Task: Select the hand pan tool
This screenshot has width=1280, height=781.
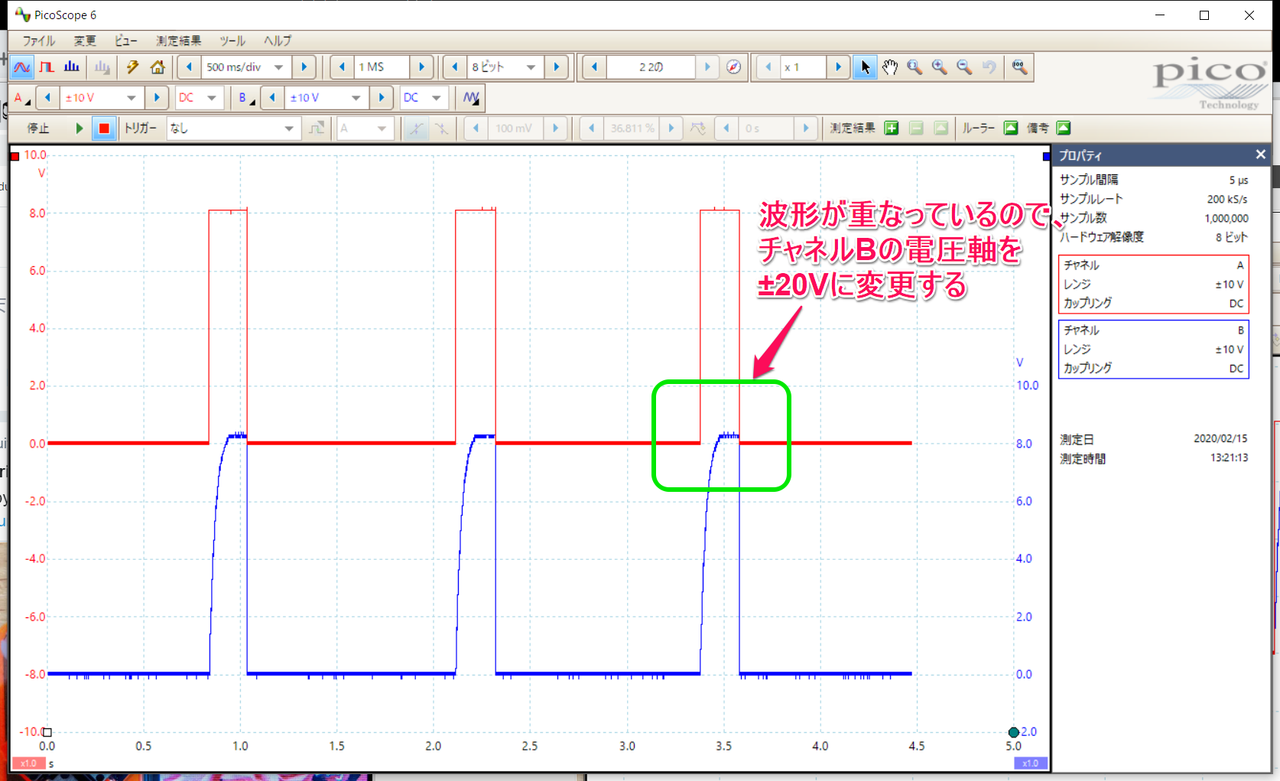Action: tap(890, 67)
